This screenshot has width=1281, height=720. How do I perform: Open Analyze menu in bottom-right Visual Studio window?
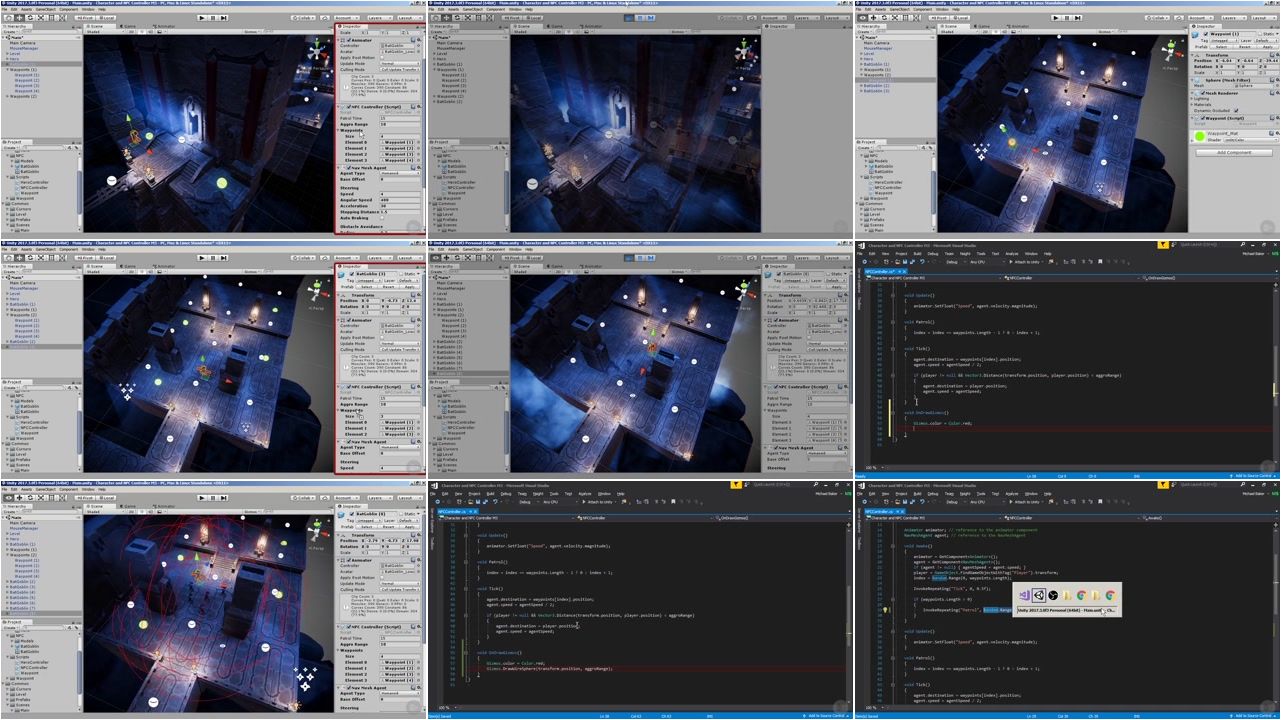coord(1011,494)
